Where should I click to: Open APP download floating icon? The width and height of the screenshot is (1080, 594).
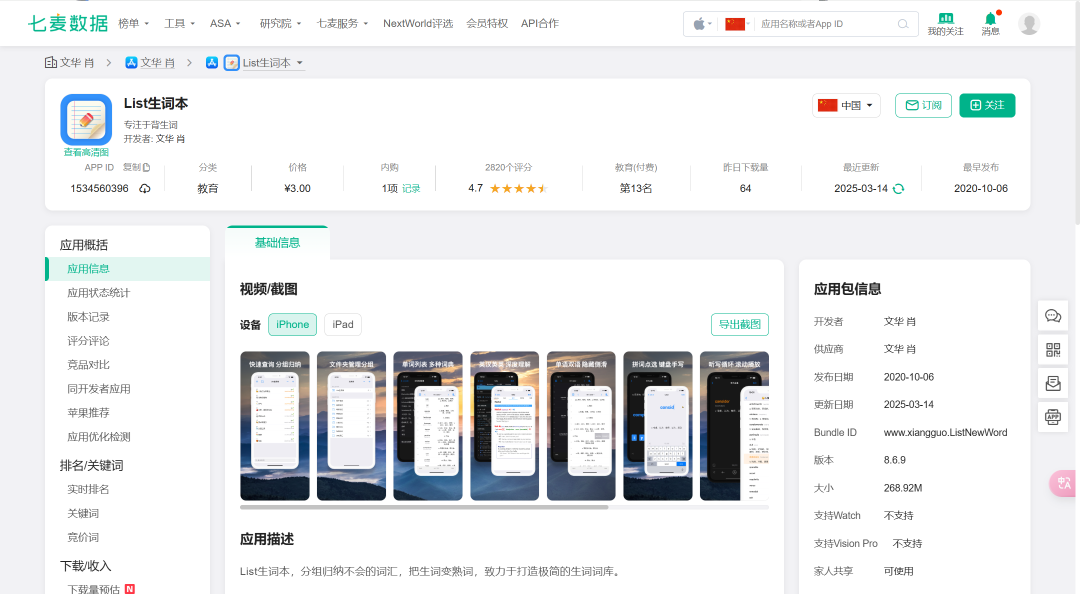[x=1053, y=417]
